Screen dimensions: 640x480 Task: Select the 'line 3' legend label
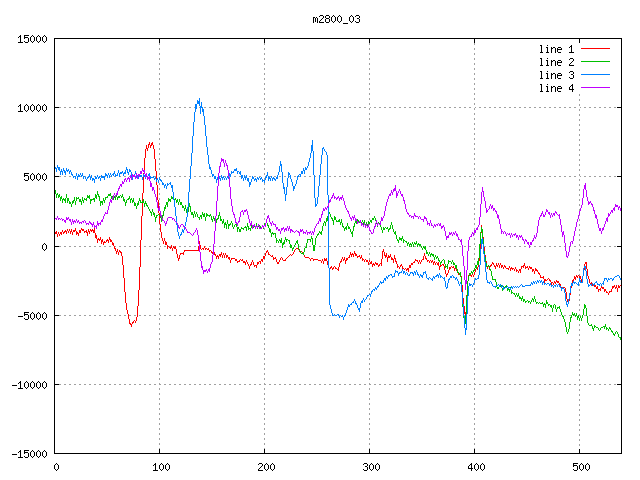[557, 75]
